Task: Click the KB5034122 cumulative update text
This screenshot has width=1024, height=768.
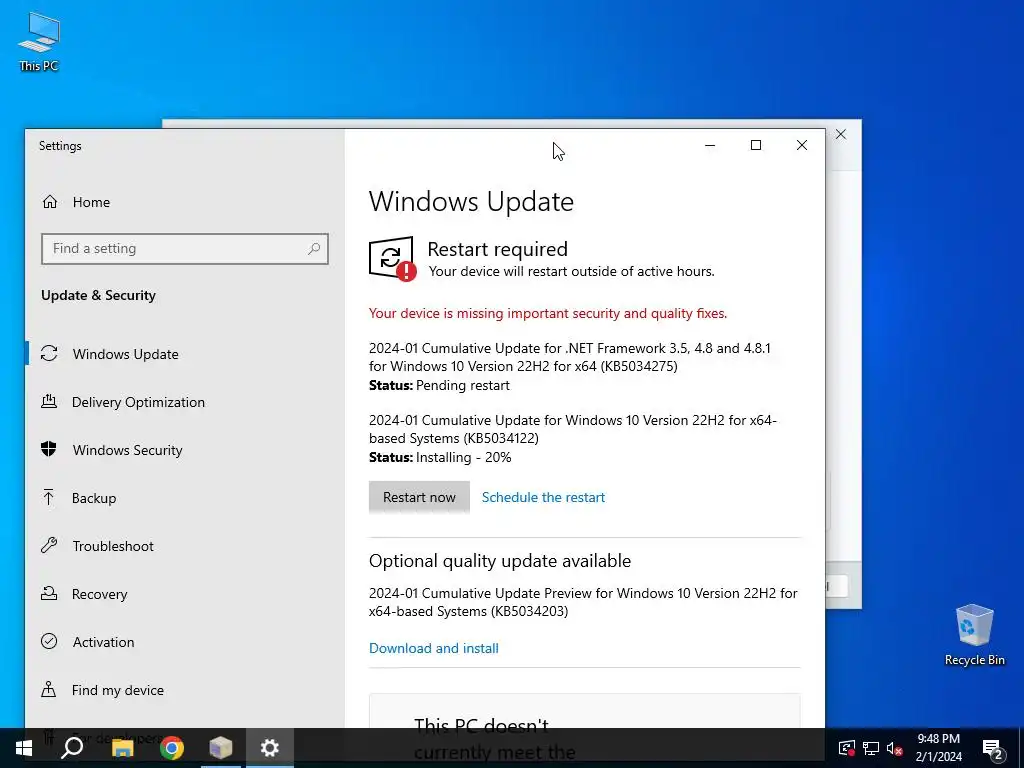Action: tap(573, 429)
